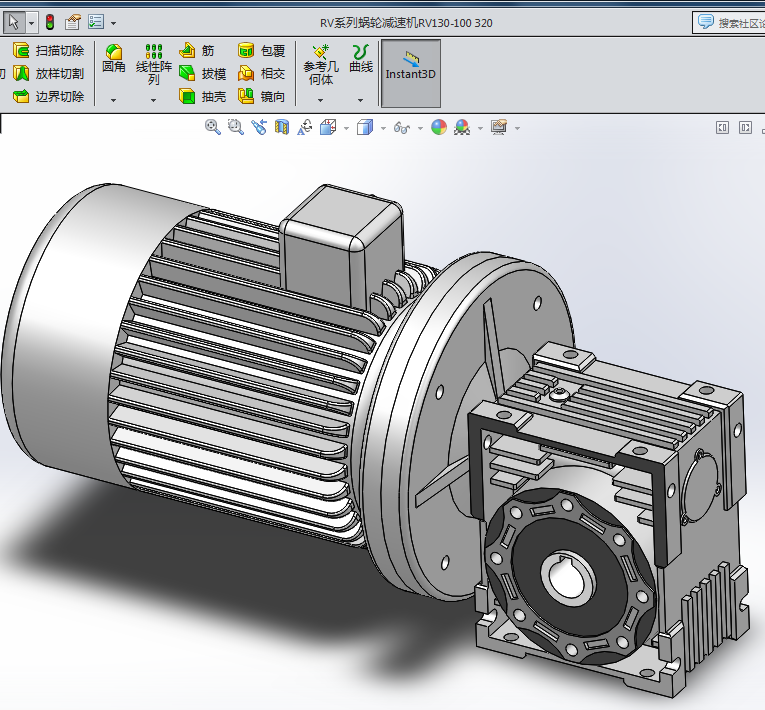Select the Swept Cut (扫描切除) tool

pos(48,50)
